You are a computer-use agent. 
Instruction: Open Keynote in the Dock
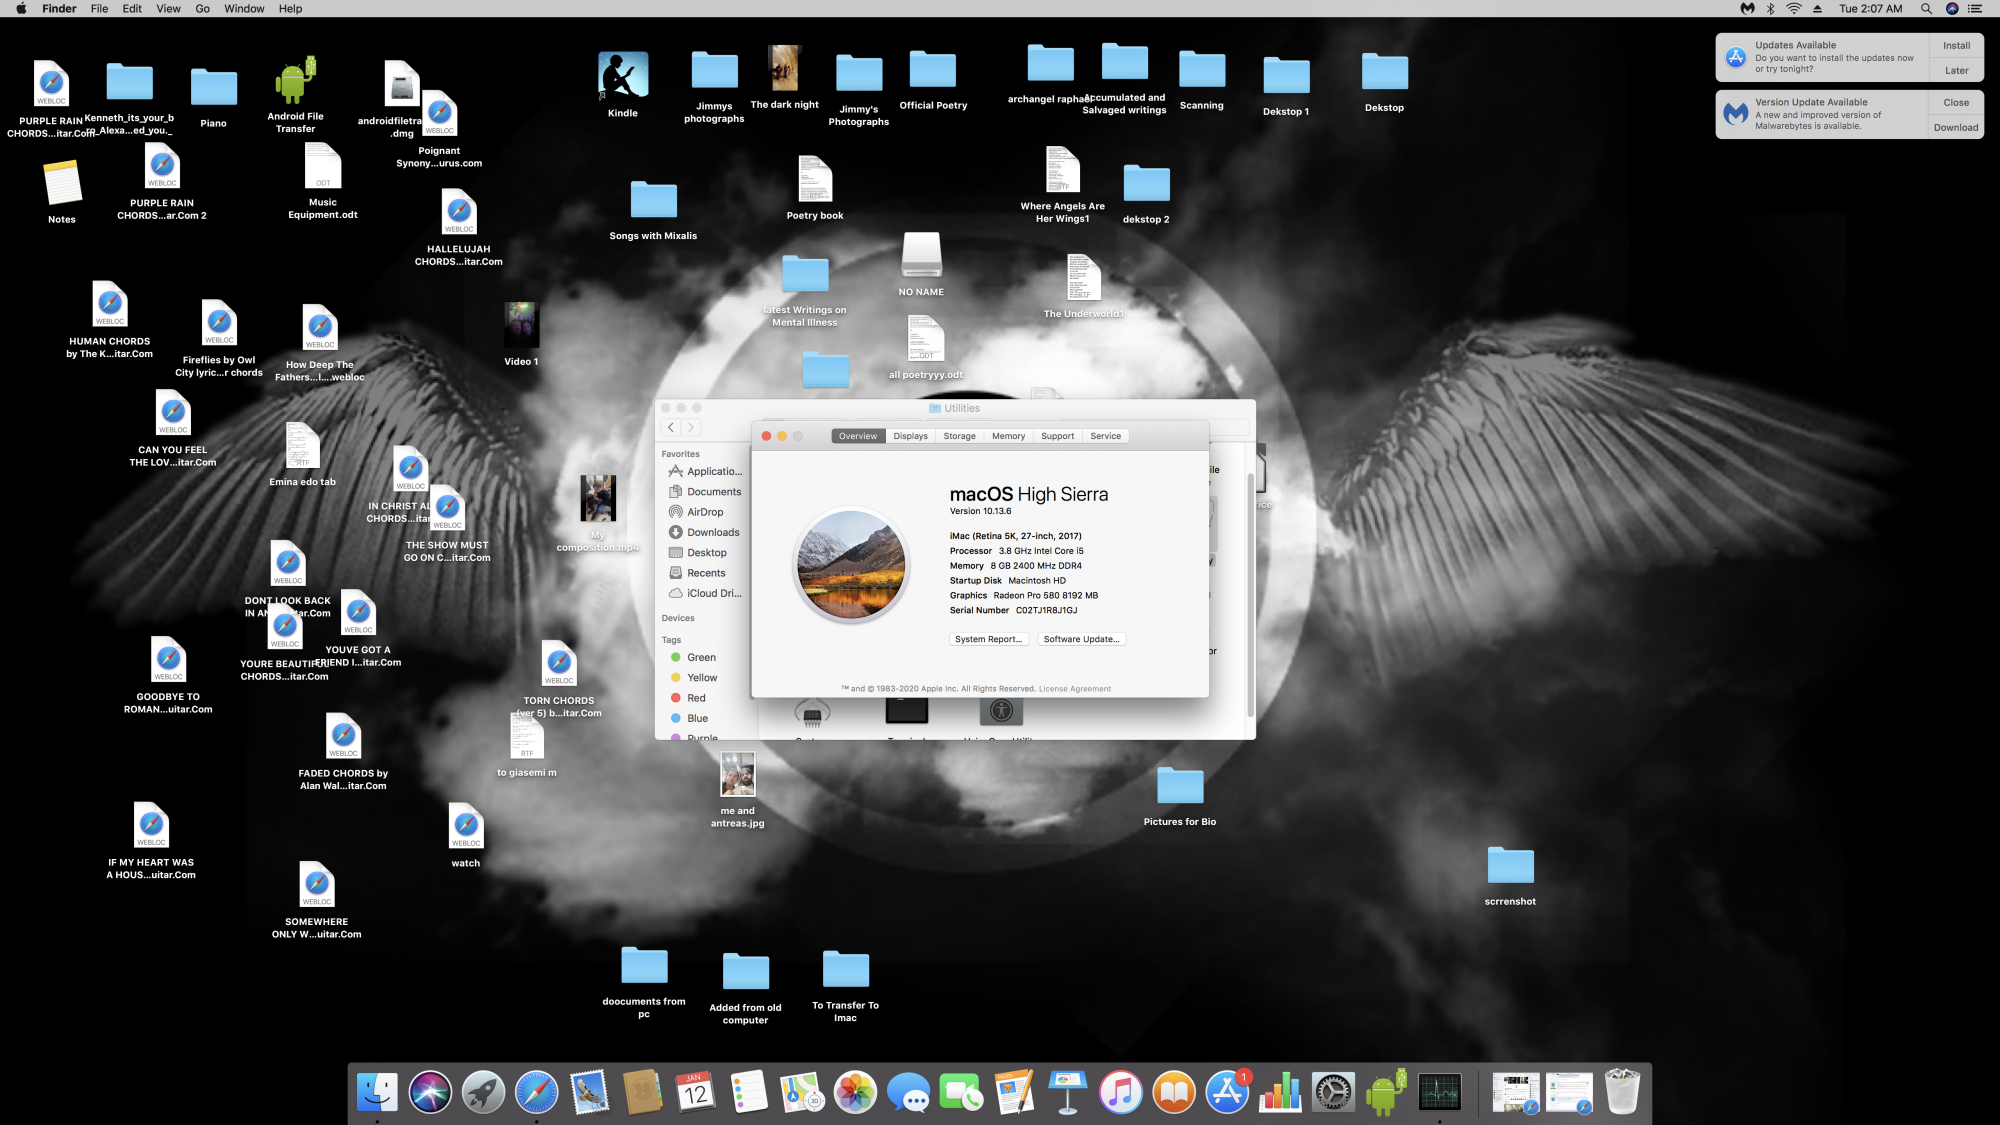[x=1068, y=1092]
